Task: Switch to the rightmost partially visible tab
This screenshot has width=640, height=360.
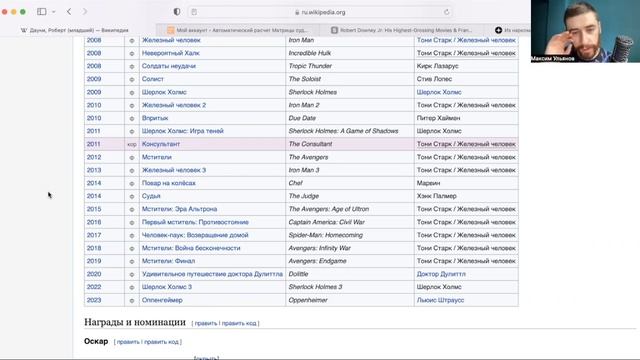Action: tap(512, 30)
